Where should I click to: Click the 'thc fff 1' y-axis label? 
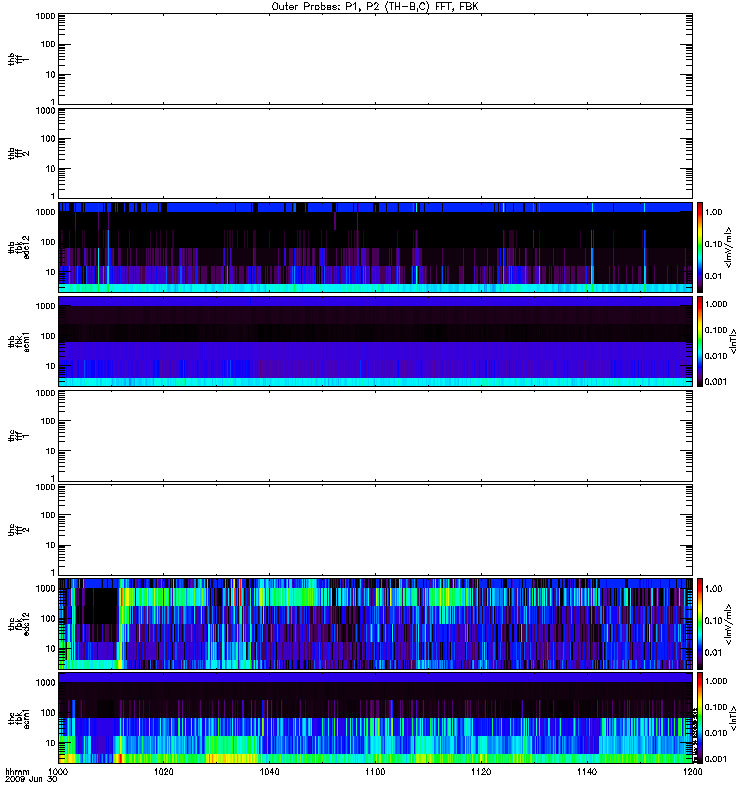tap(19, 436)
